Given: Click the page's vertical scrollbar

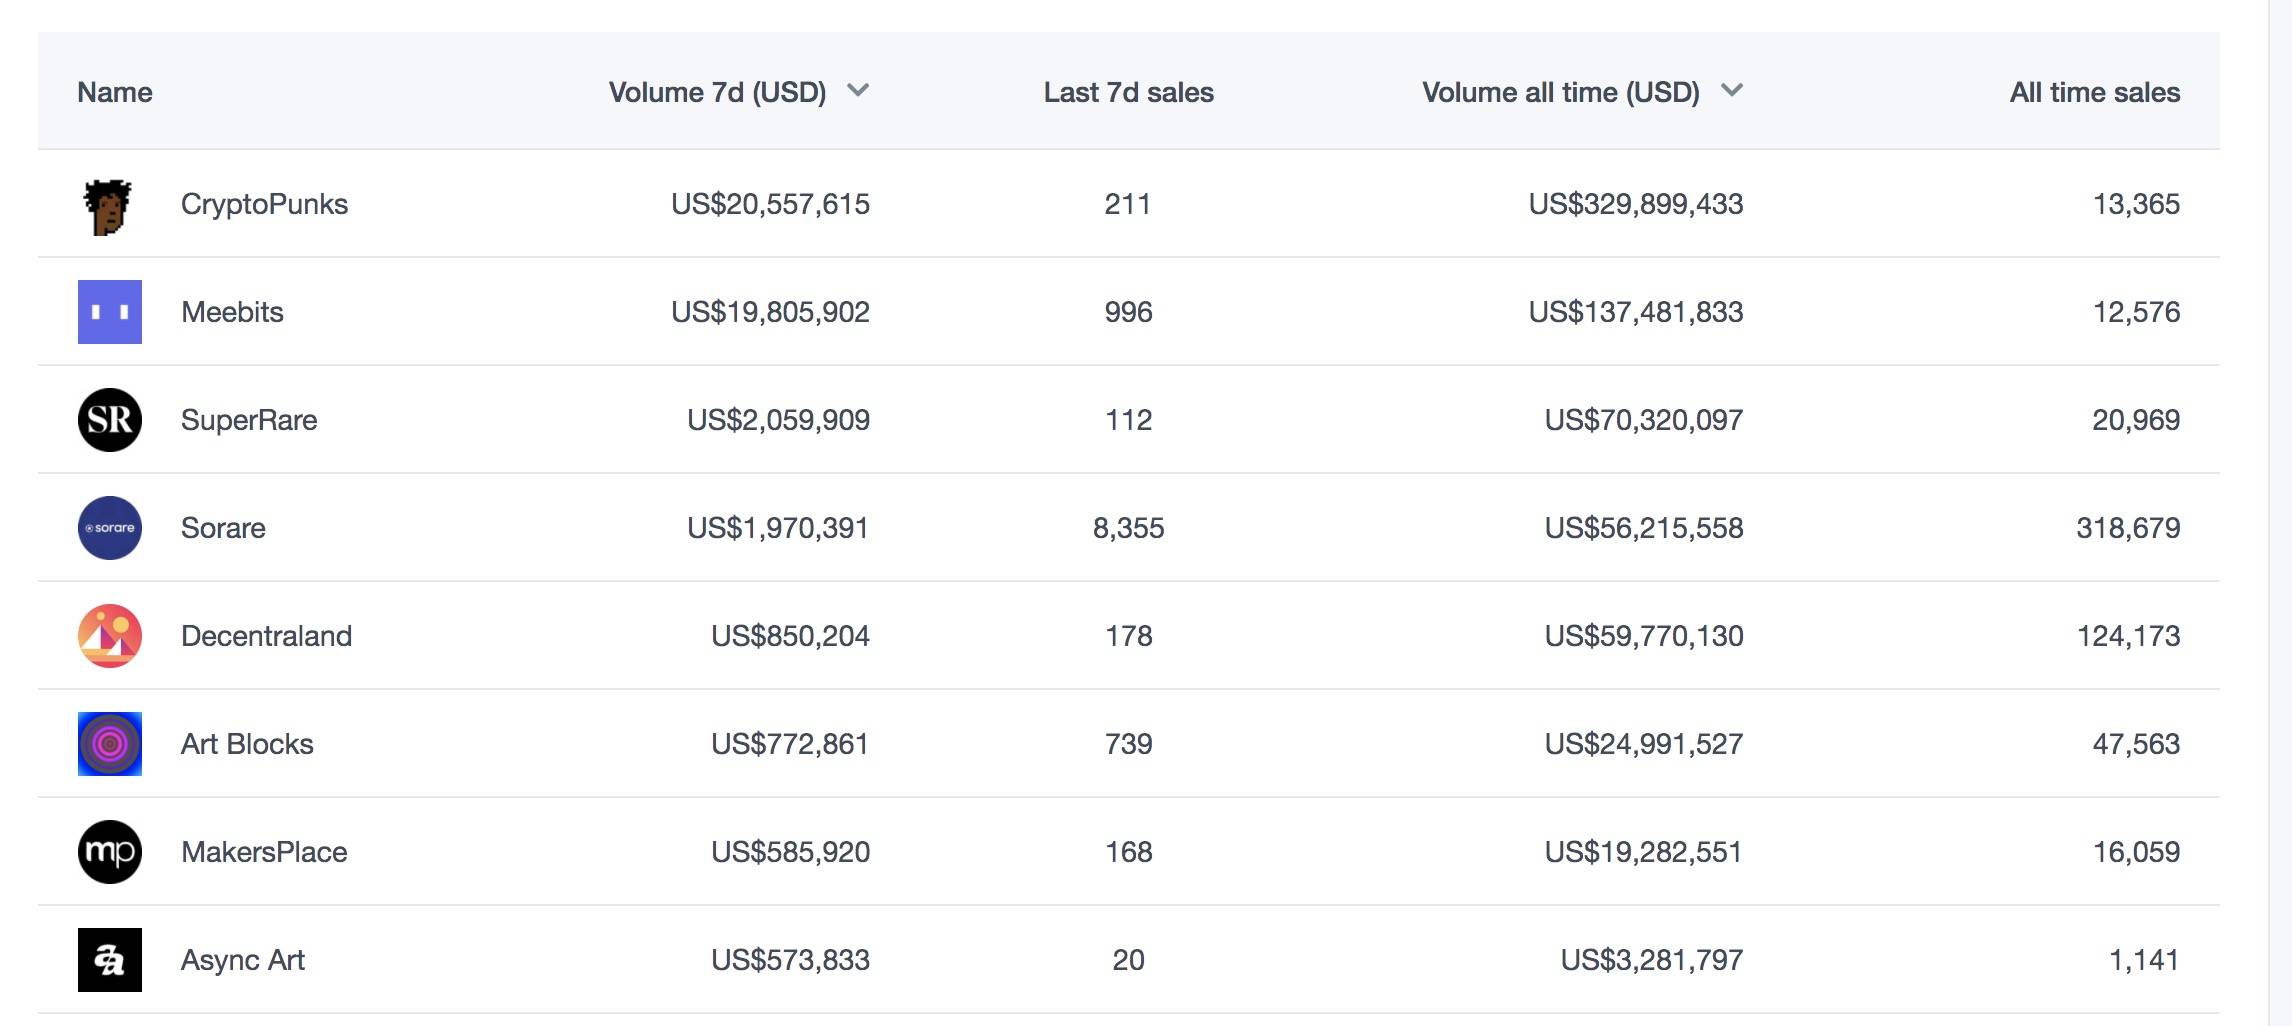Looking at the screenshot, I should point(2279,500).
